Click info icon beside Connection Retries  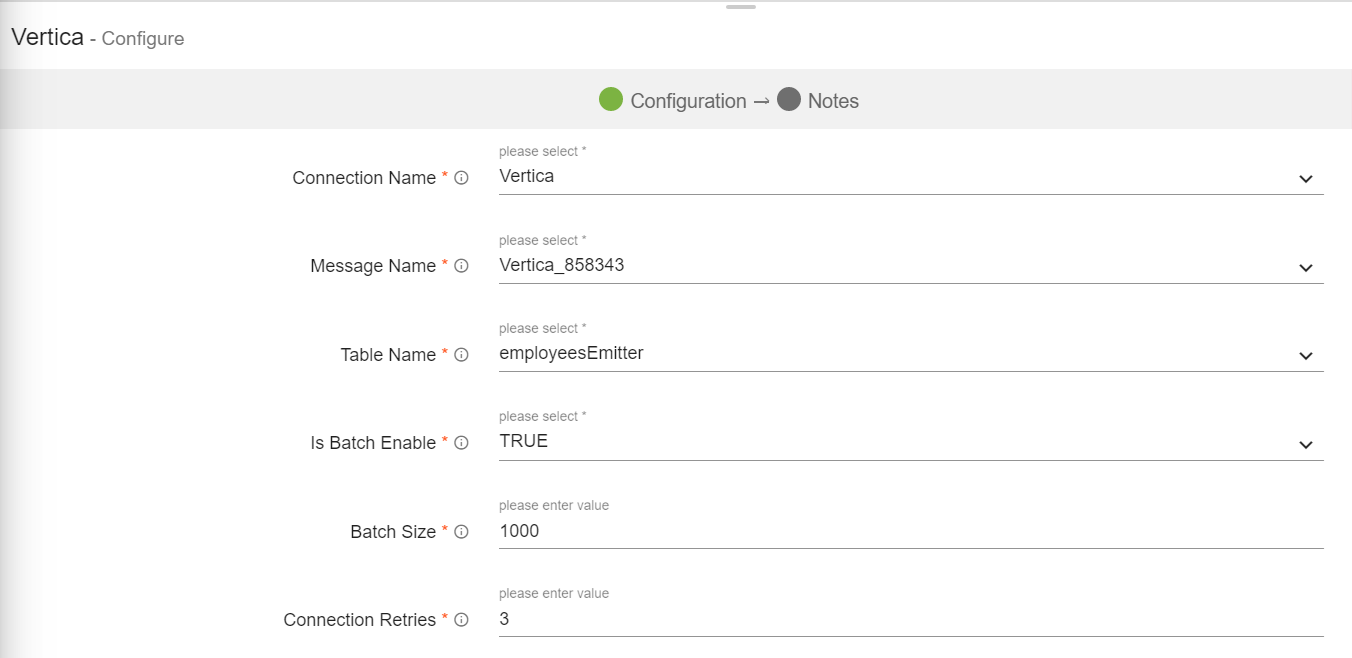(461, 620)
